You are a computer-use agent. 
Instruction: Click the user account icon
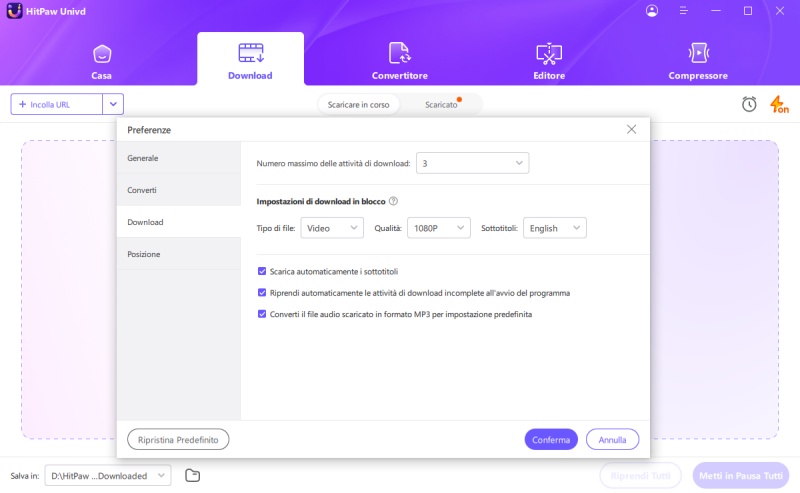(652, 11)
